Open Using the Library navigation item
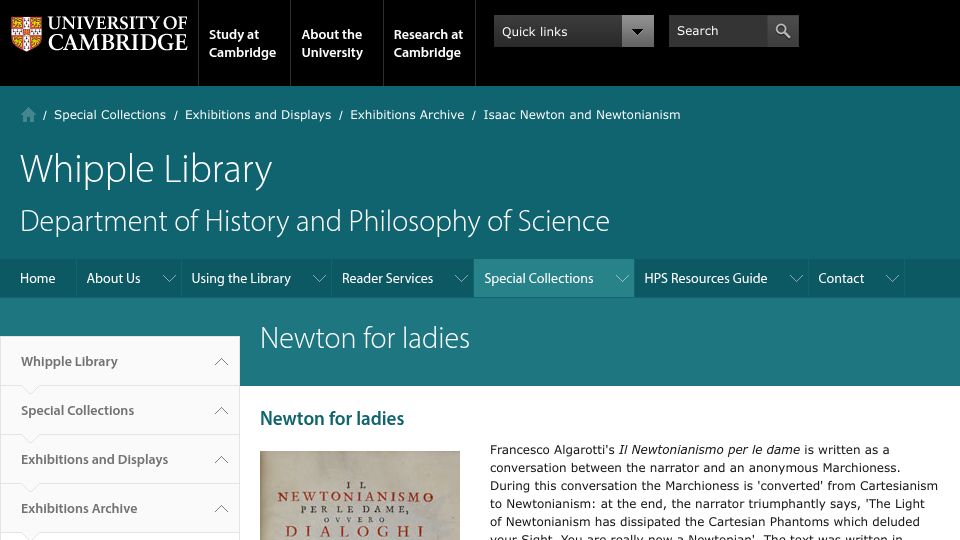 (x=241, y=279)
